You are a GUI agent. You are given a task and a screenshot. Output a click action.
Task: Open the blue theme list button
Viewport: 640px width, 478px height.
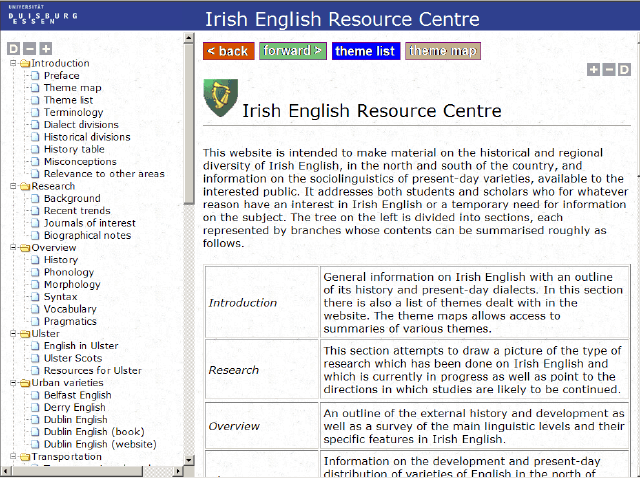pos(365,51)
